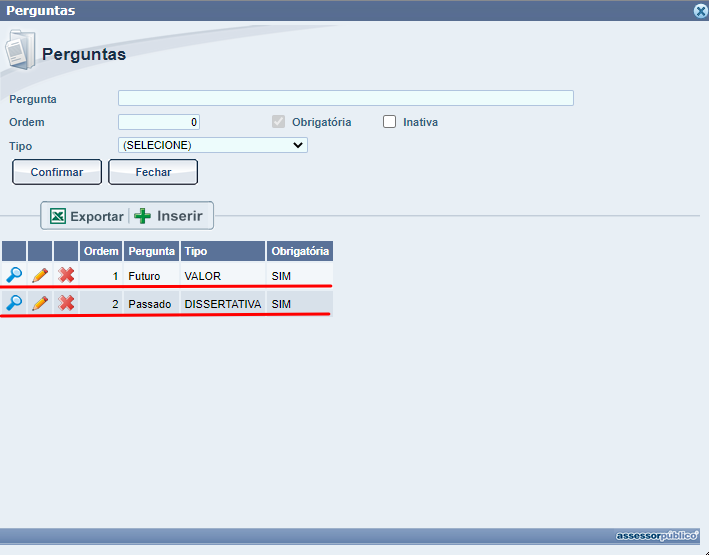
Task: Click pencil icon to edit Passado row
Action: coord(40,303)
